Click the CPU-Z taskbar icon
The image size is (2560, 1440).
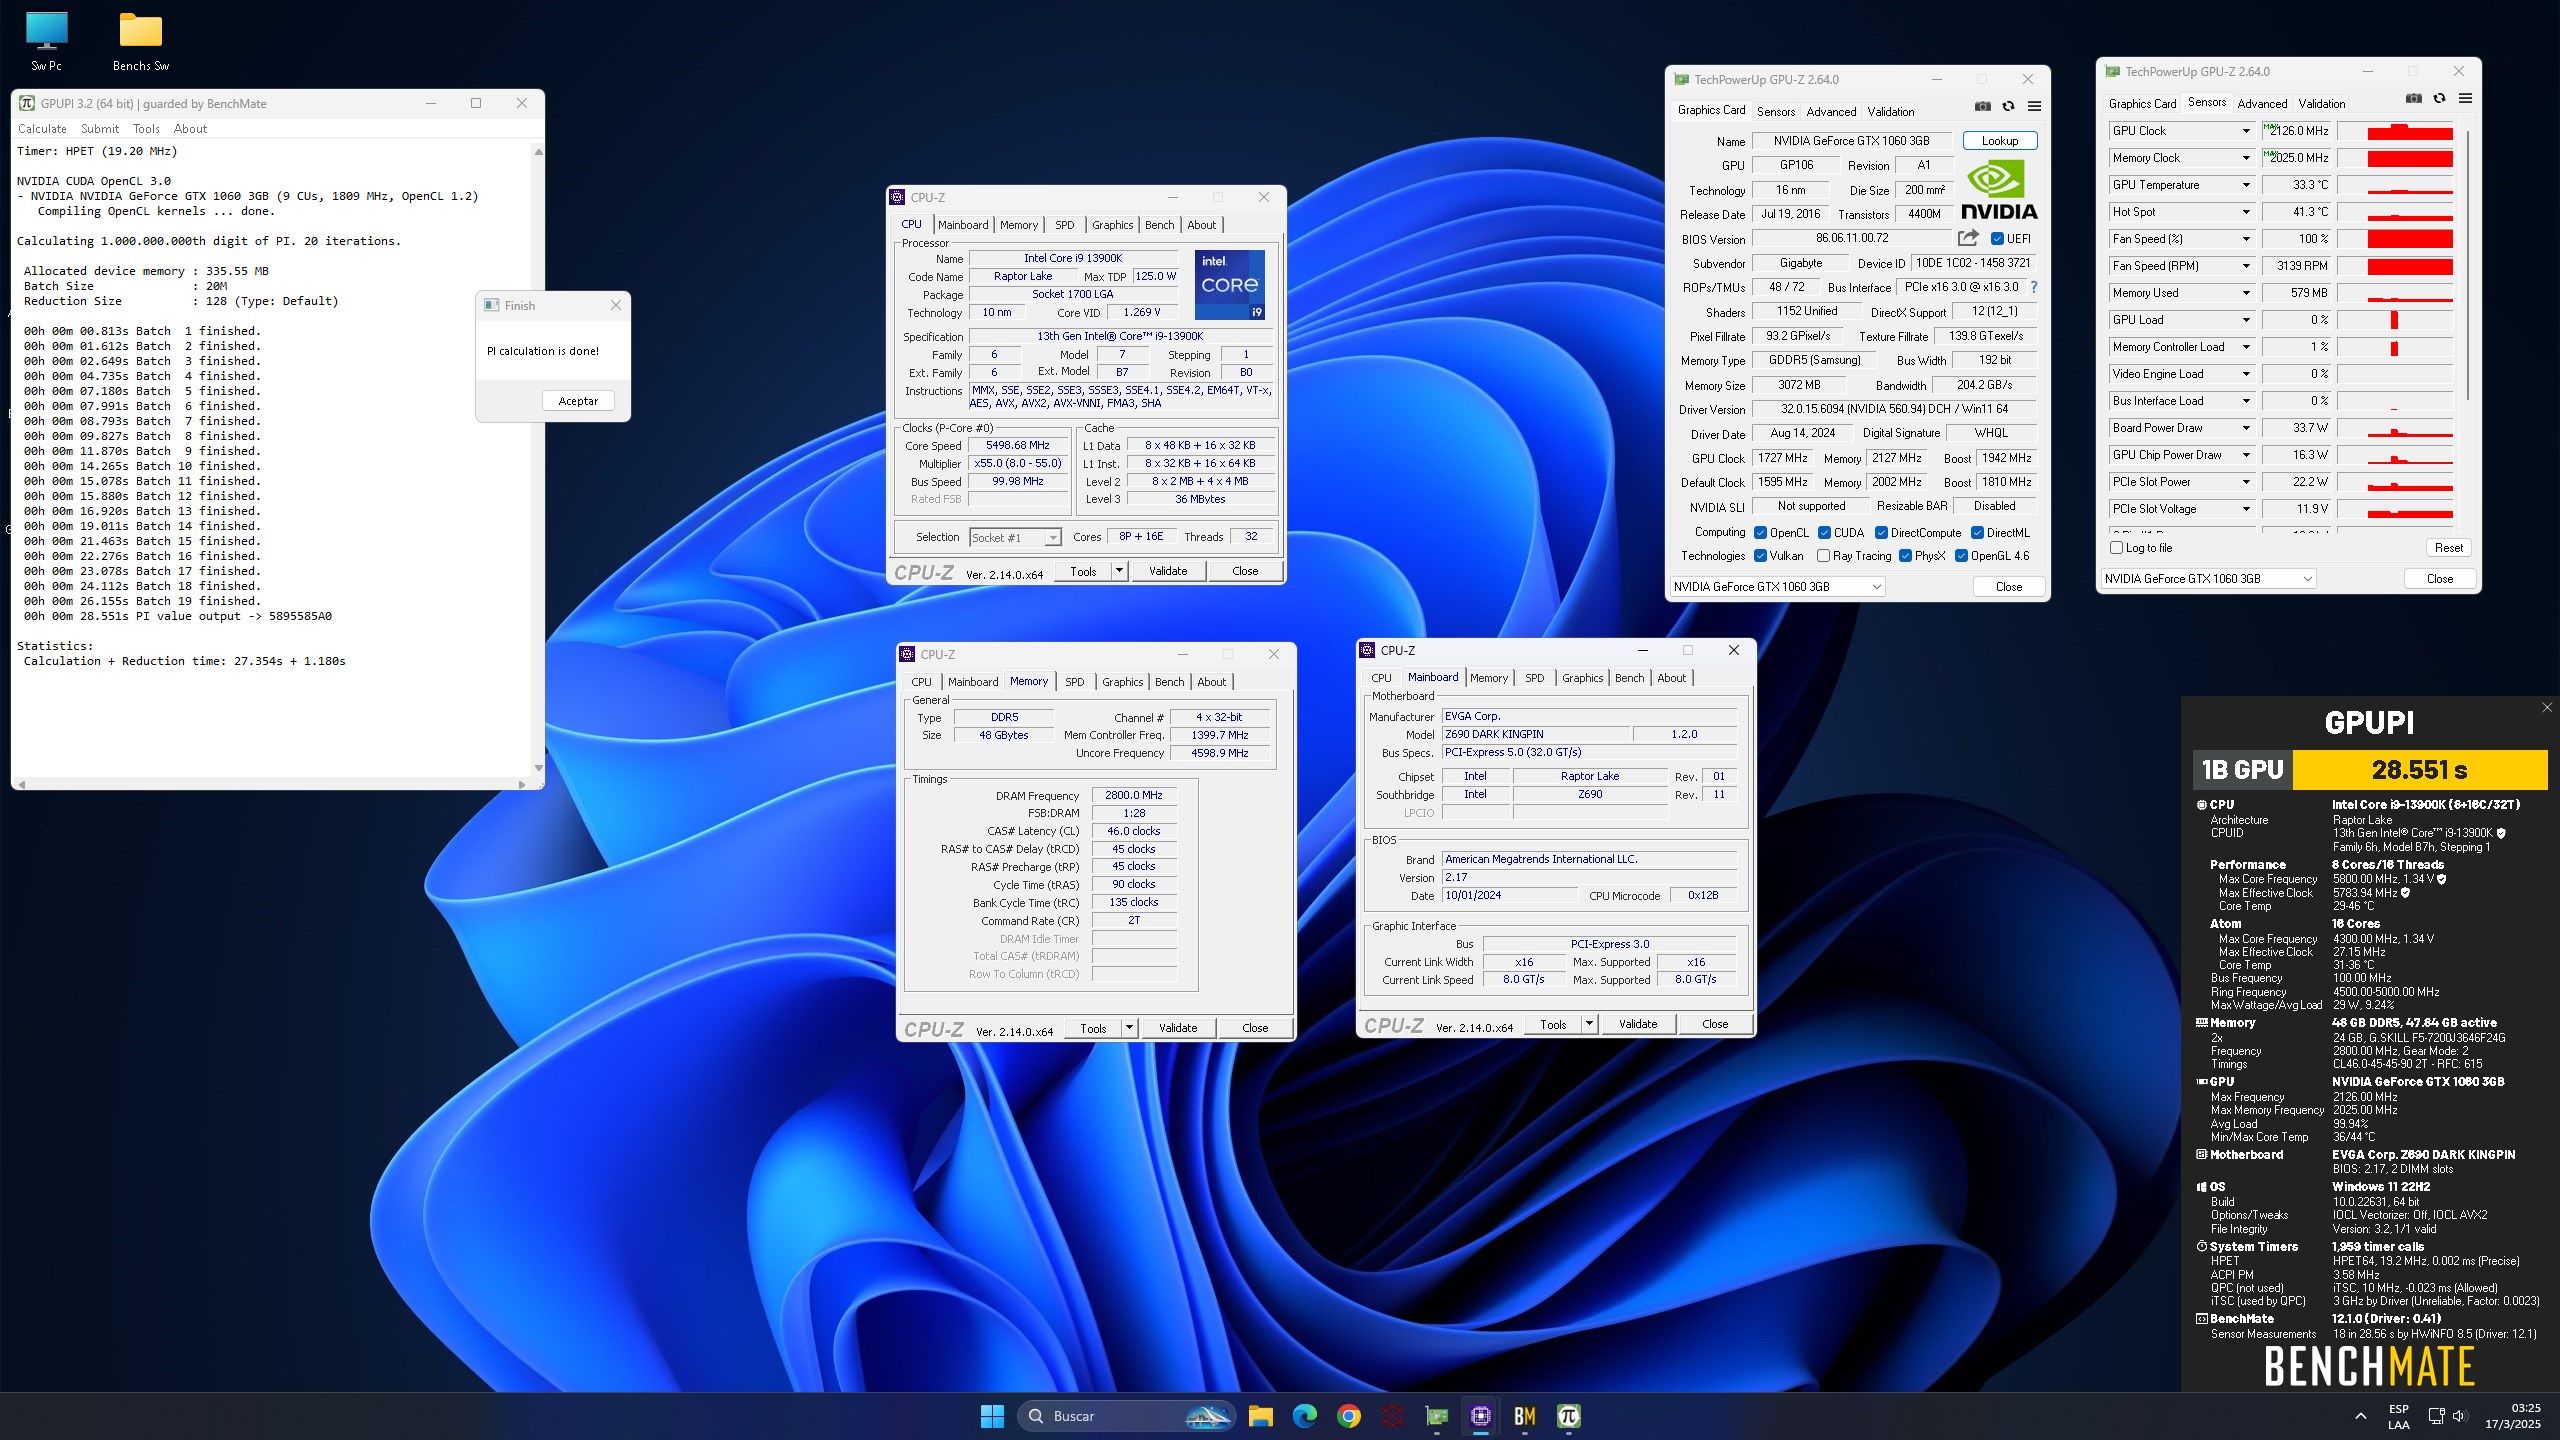(x=1480, y=1416)
